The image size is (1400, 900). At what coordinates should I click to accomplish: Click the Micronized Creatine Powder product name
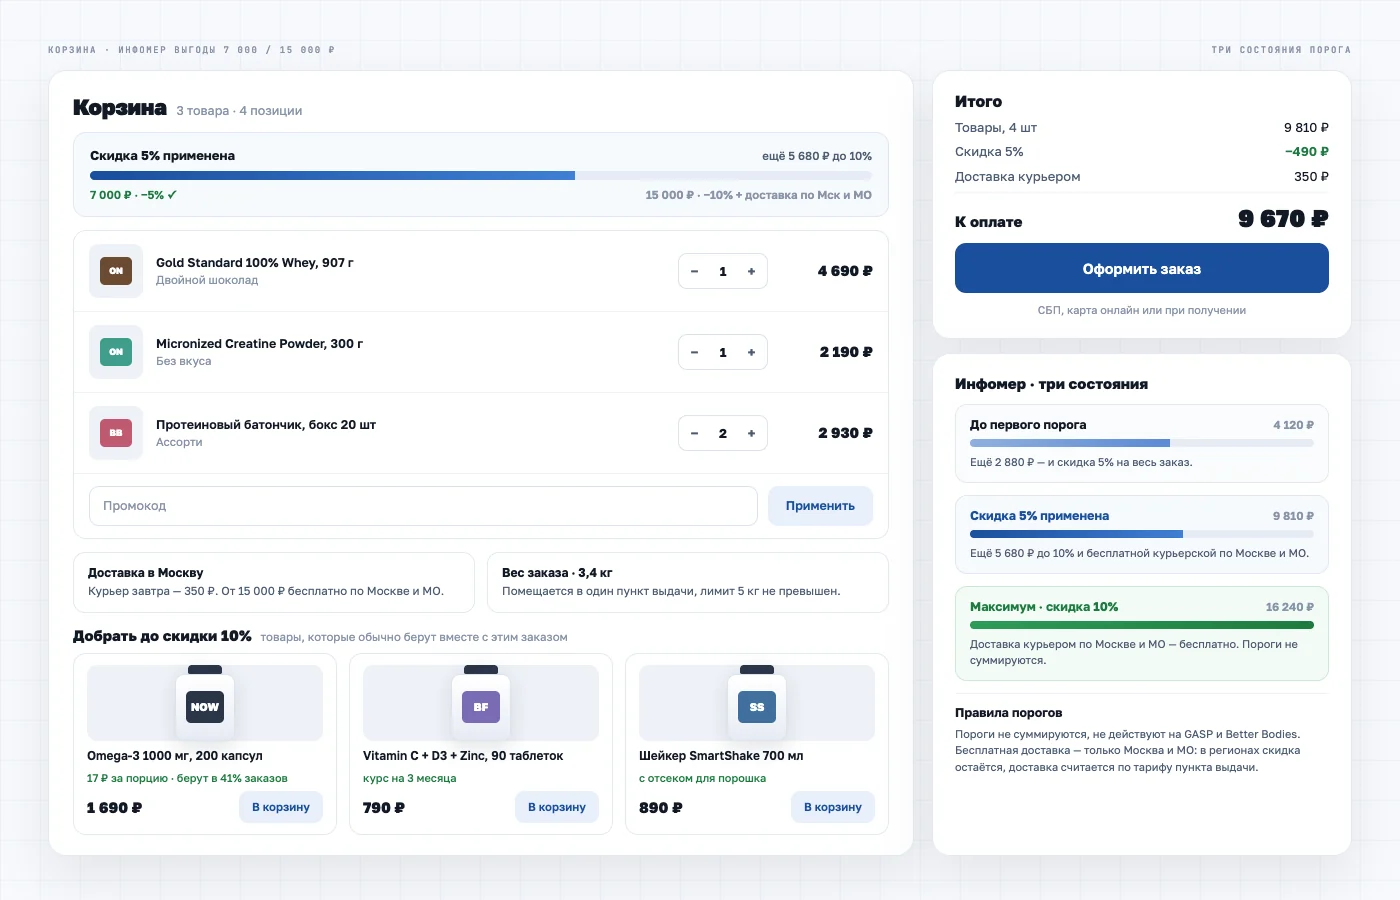[259, 344]
